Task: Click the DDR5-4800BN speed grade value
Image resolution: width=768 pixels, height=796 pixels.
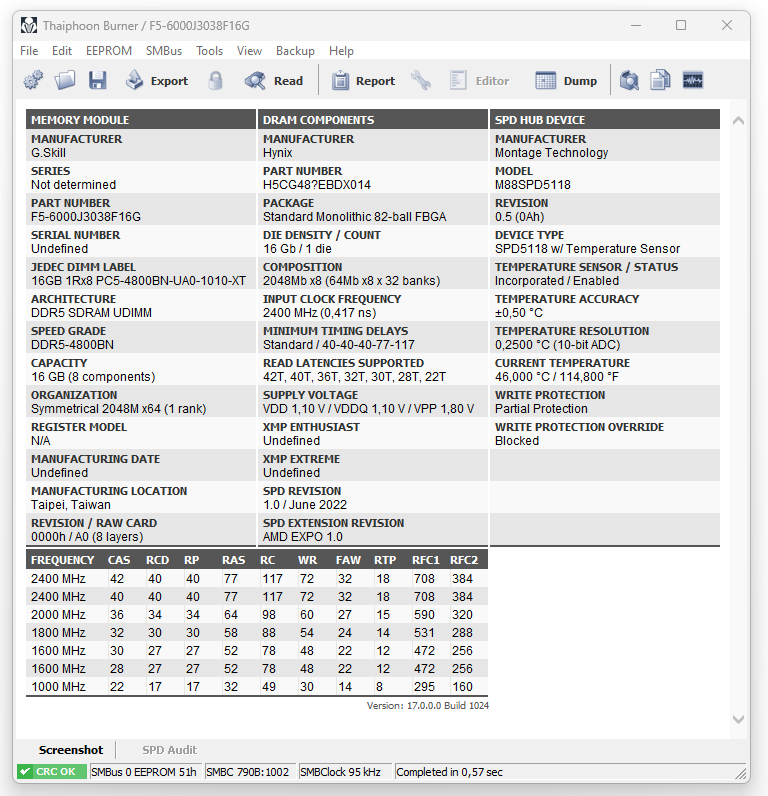Action: click(72, 345)
